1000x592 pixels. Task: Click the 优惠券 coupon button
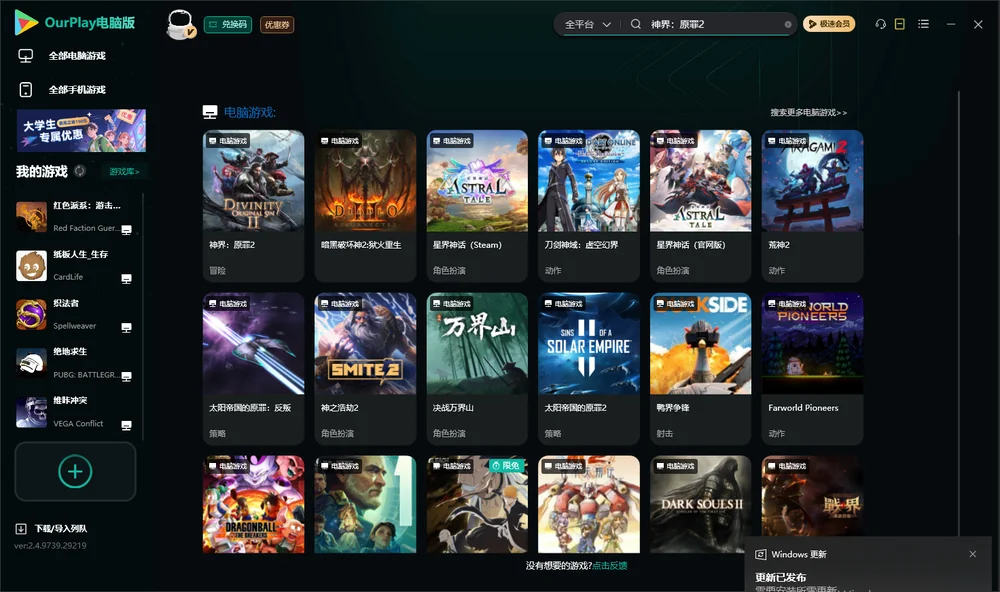click(x=277, y=25)
